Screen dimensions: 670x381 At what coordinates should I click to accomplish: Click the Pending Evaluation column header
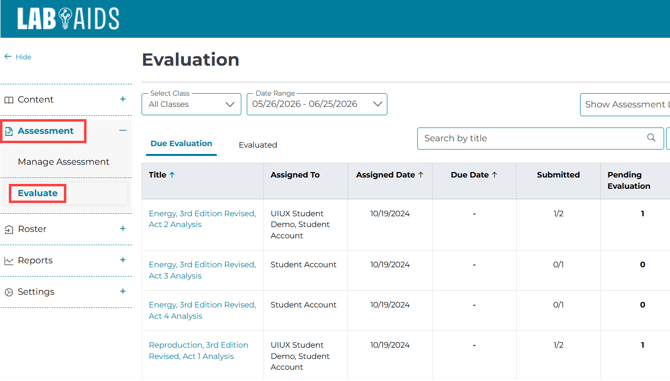tap(629, 180)
